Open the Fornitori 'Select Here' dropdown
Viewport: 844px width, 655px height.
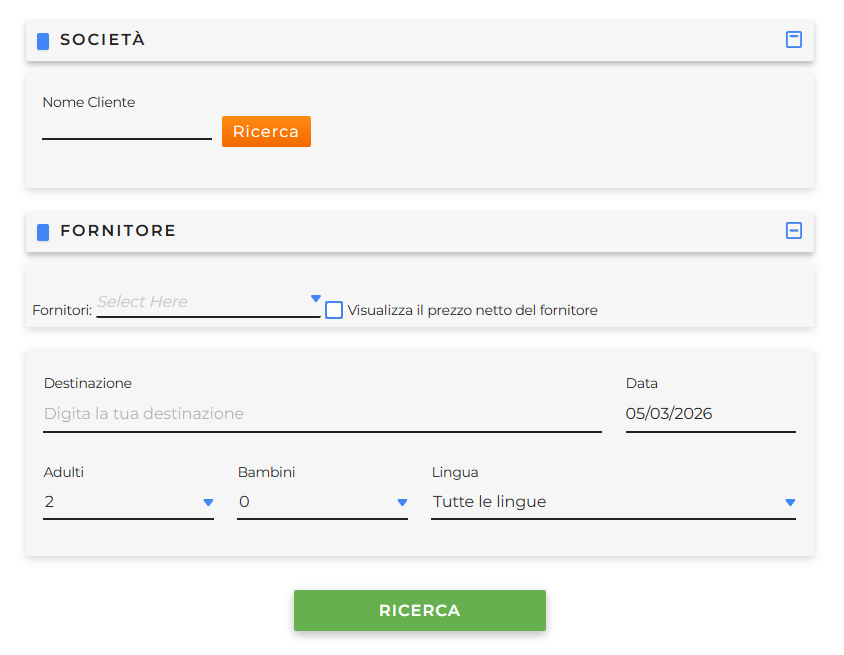(x=200, y=302)
